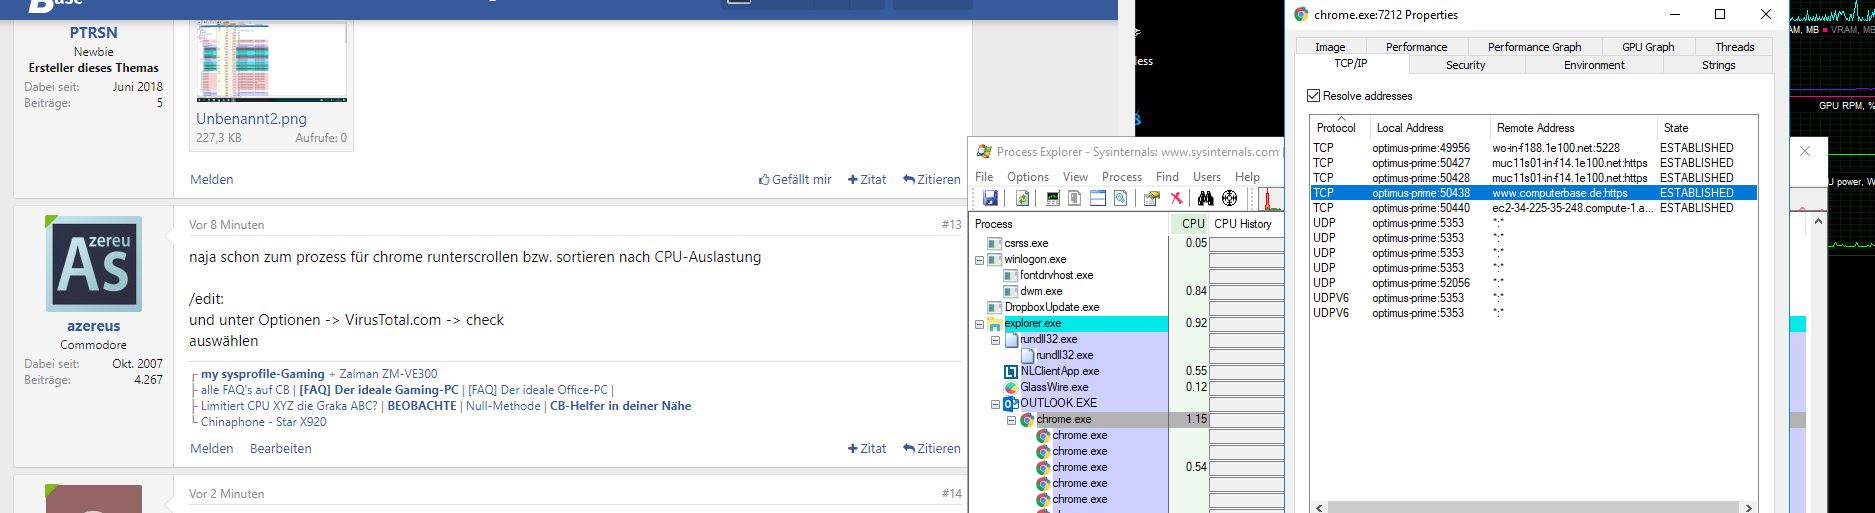The image size is (1875, 513).
Task: Click the thumbs-up Gefällt mir icon
Action: pyautogui.click(x=764, y=179)
